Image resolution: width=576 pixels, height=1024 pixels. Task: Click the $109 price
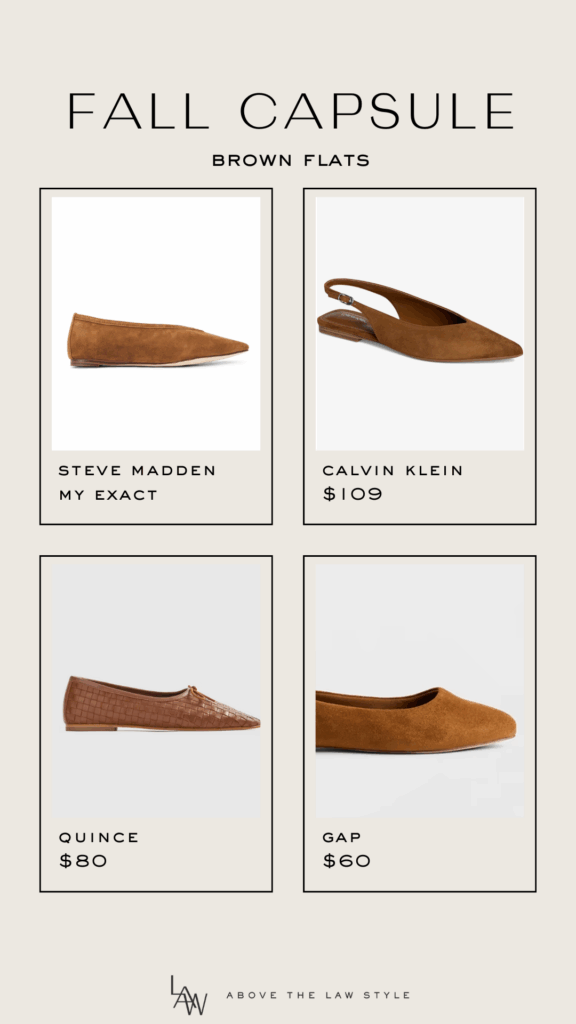point(353,494)
